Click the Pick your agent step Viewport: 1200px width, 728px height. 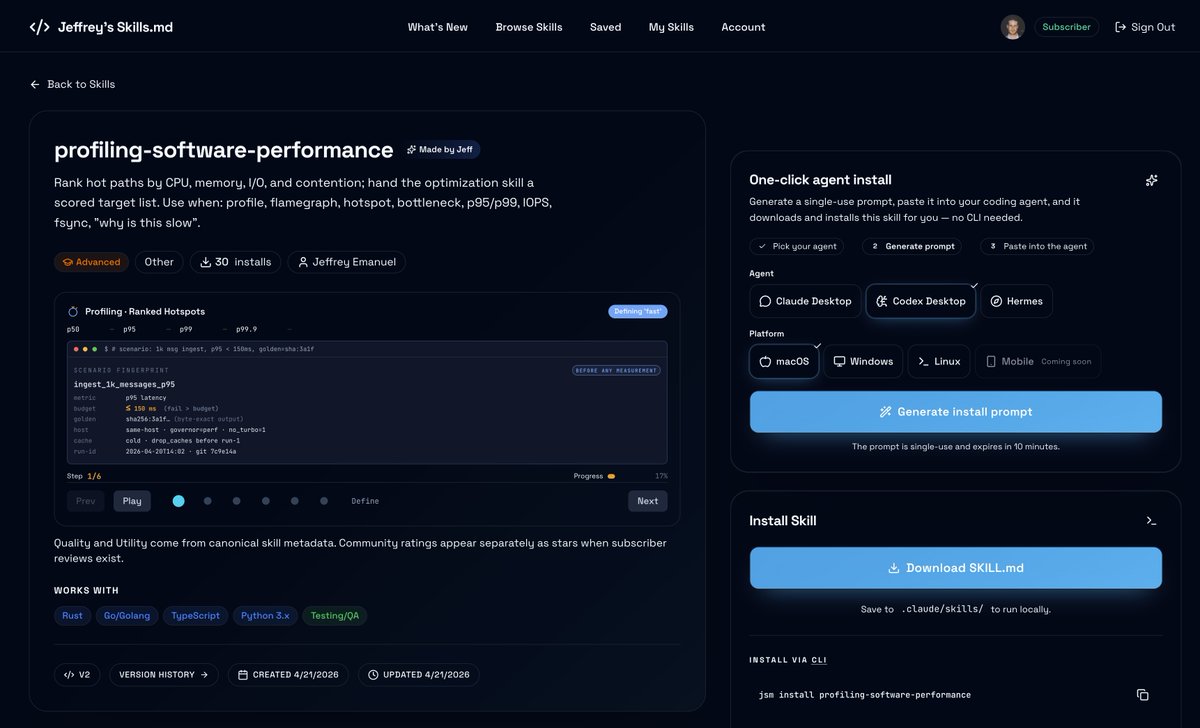(x=797, y=246)
